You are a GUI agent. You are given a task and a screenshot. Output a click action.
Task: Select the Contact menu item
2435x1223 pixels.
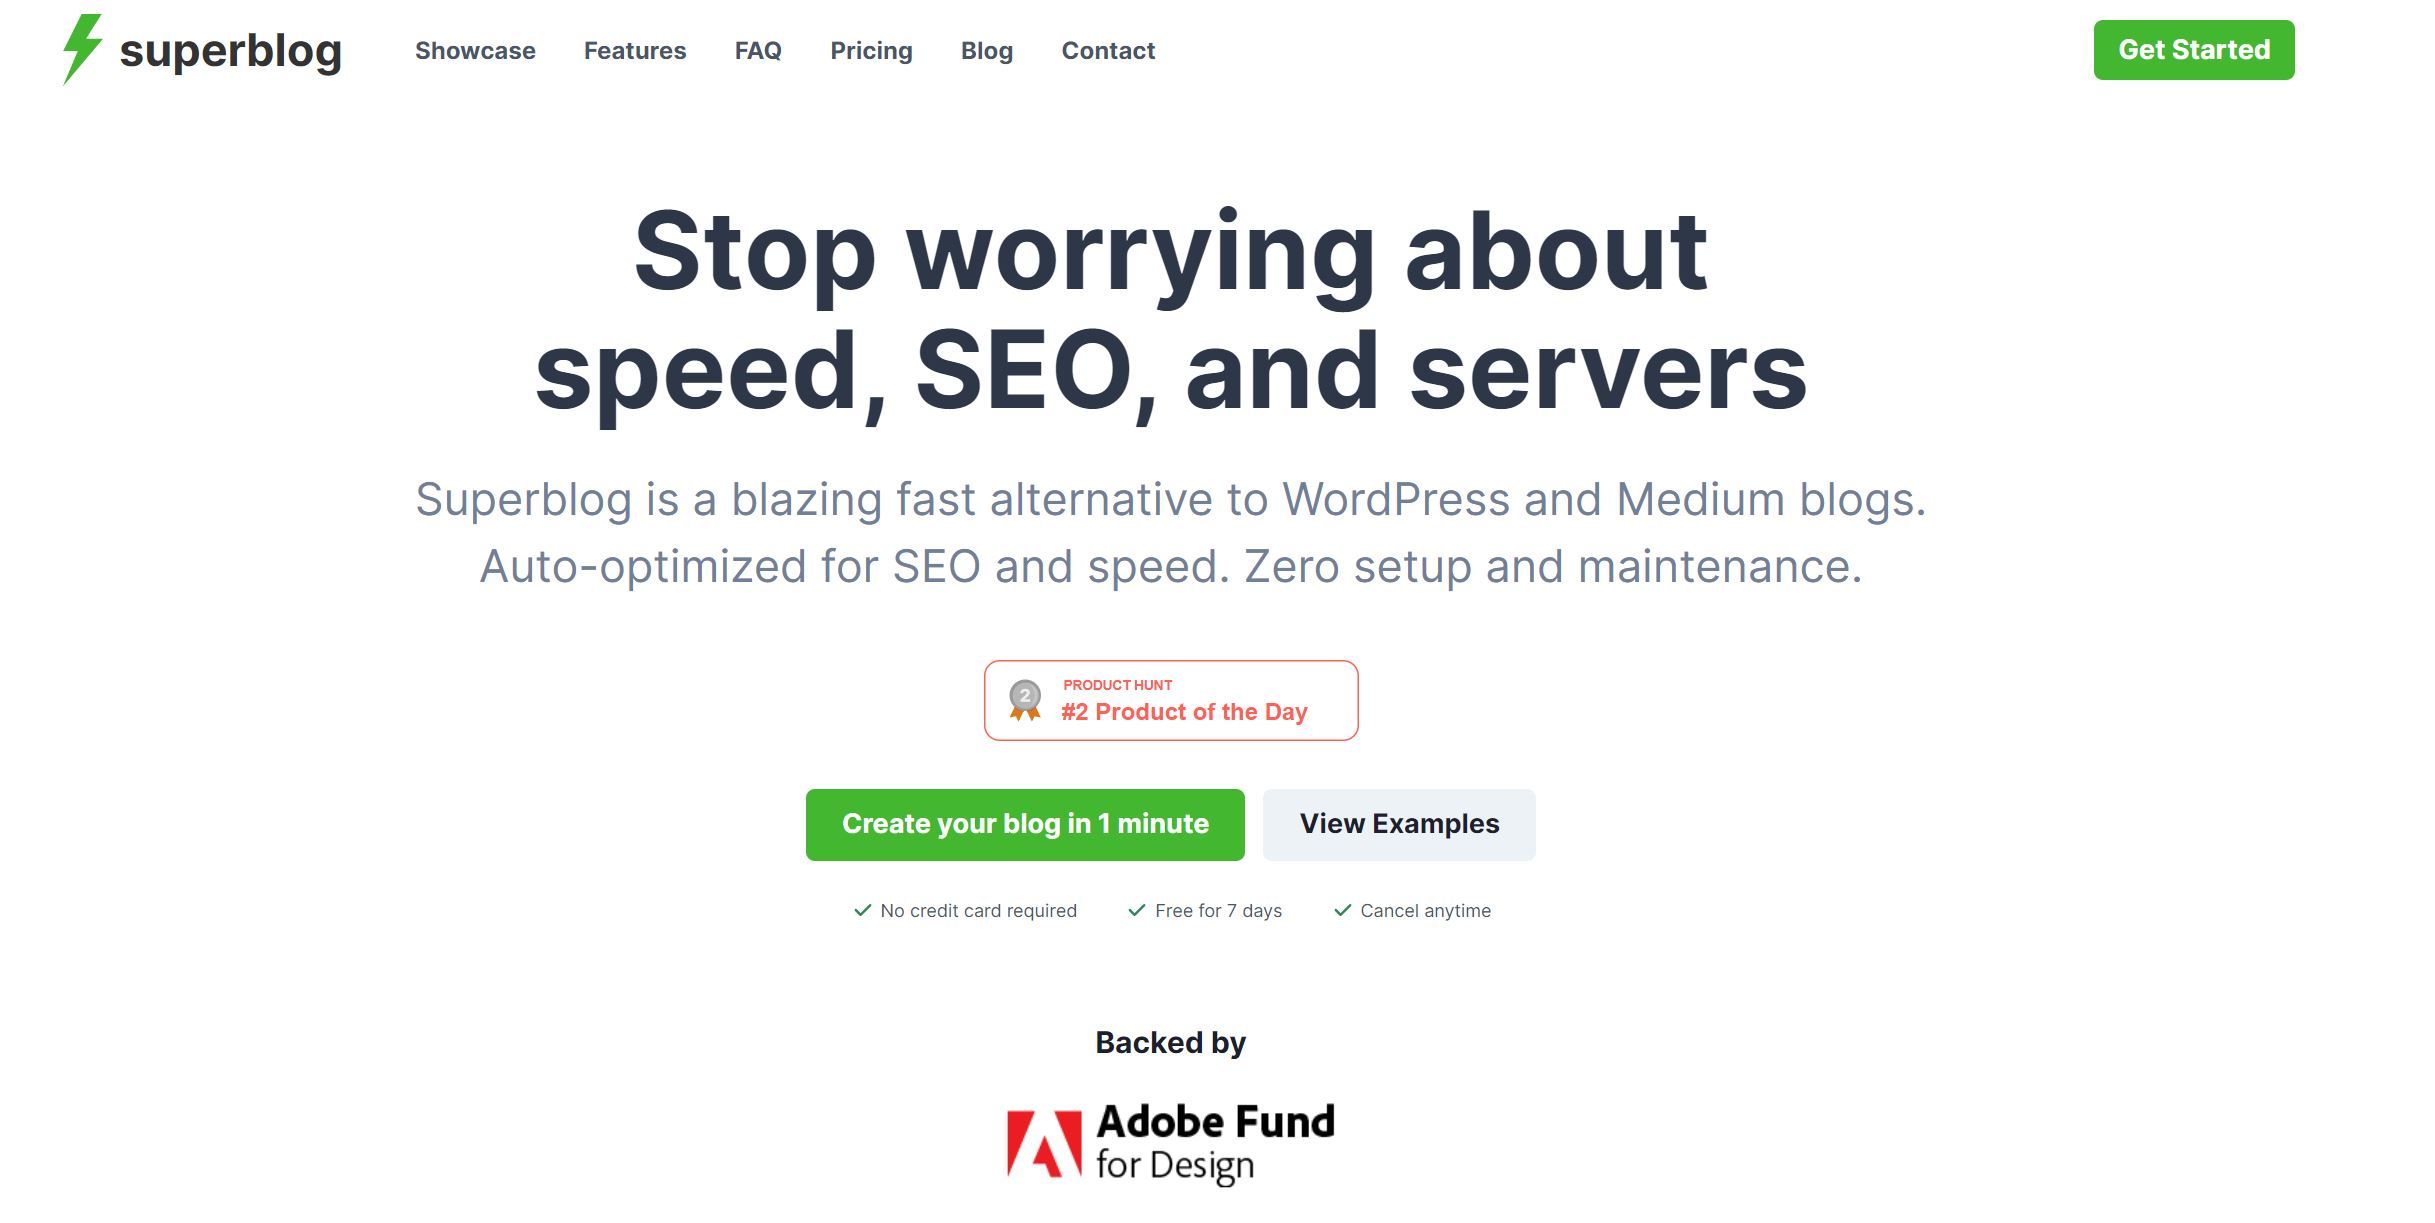click(1108, 48)
